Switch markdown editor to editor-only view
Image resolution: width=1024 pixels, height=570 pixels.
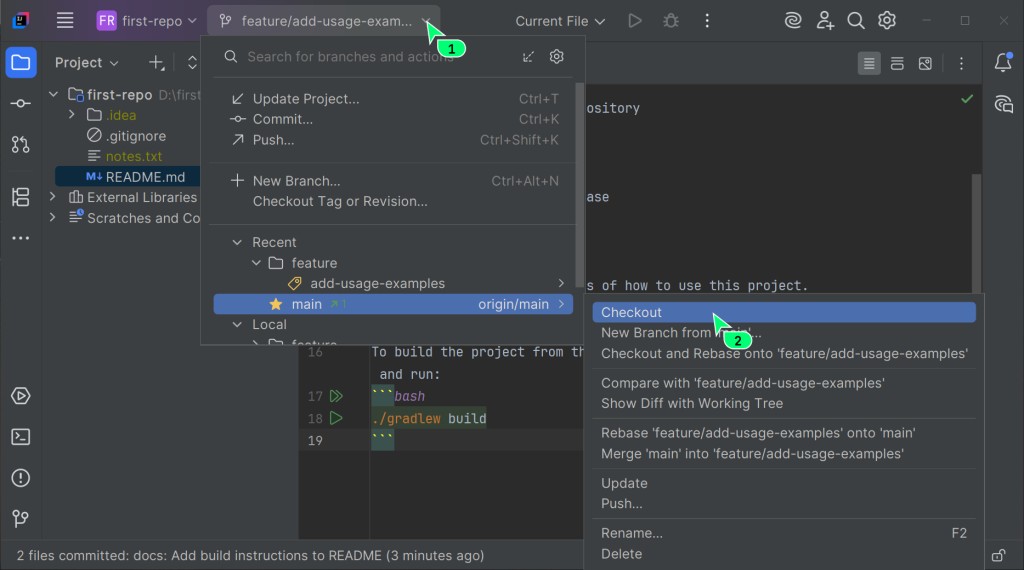click(869, 63)
